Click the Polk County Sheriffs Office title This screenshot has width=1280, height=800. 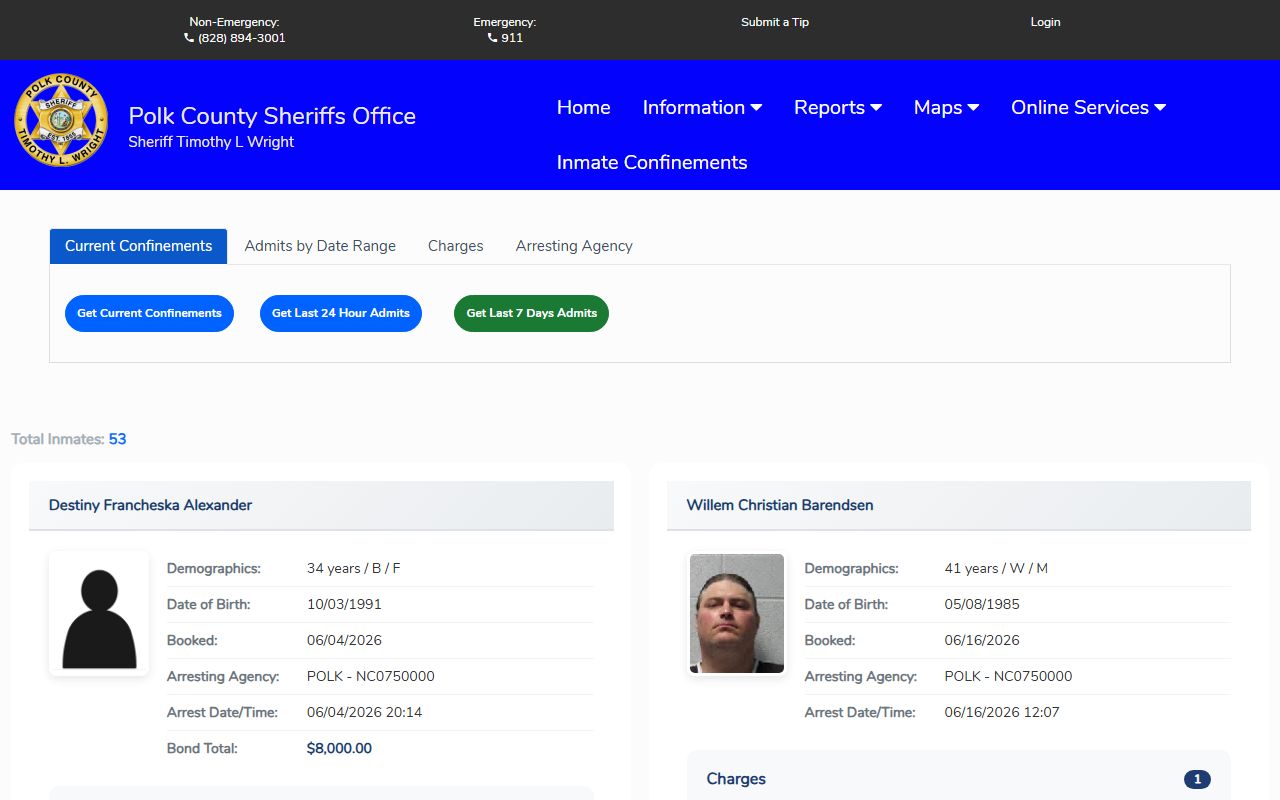pos(272,116)
